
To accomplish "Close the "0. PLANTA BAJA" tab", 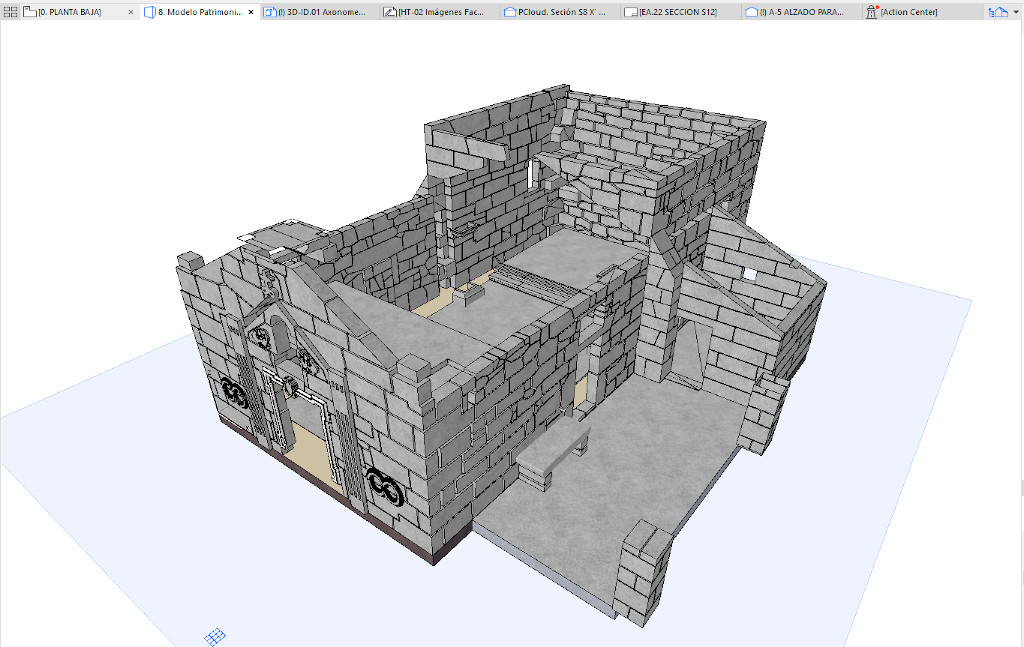I will [x=131, y=12].
